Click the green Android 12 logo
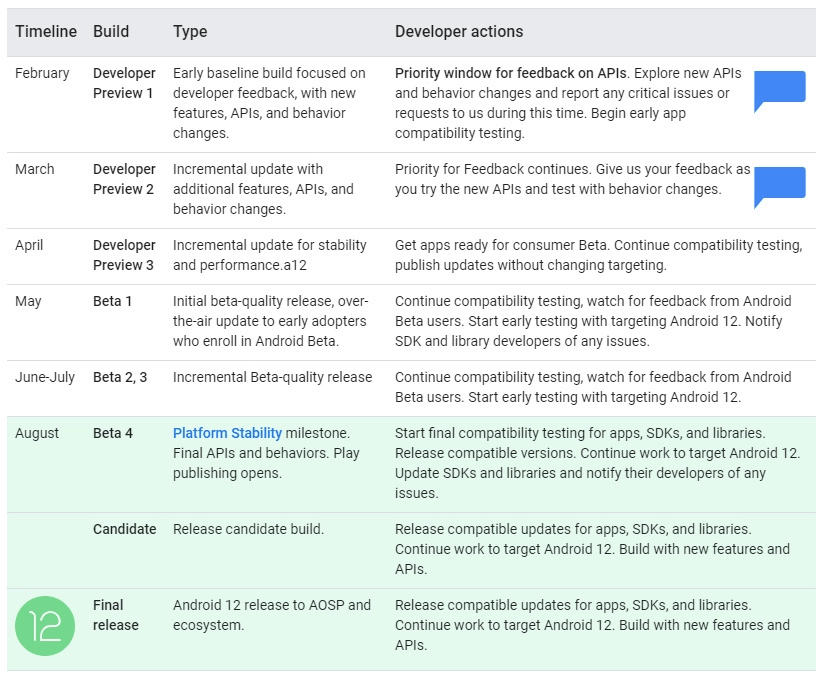This screenshot has width=827, height=680. pyautogui.click(x=45, y=626)
